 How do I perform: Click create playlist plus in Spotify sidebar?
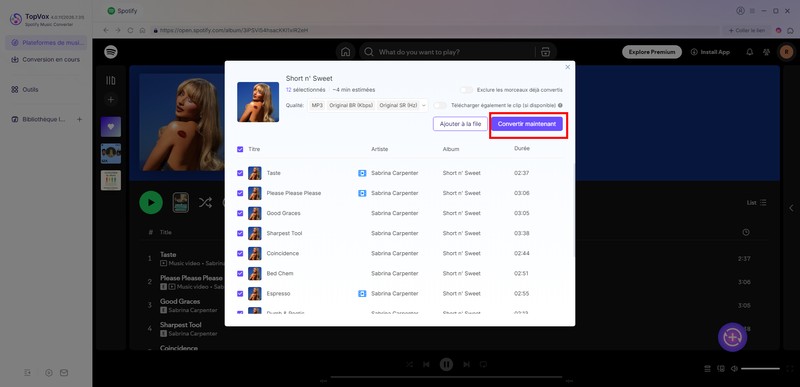(111, 100)
